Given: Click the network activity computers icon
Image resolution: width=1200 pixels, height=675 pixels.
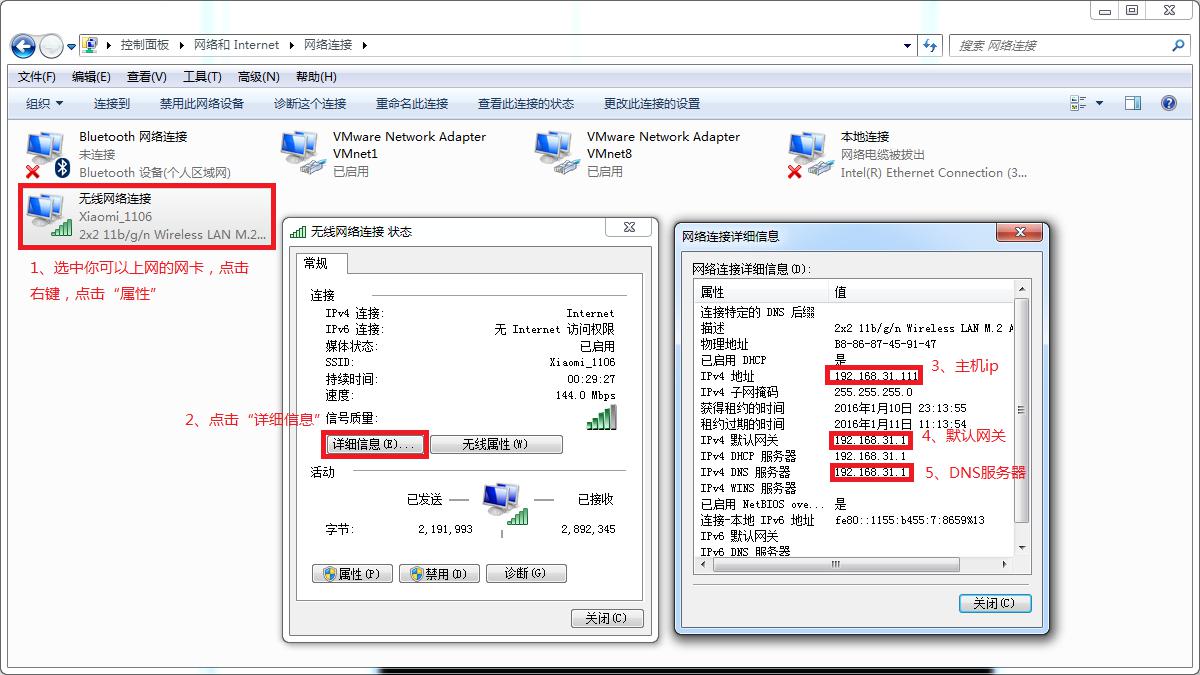Looking at the screenshot, I should 504,503.
